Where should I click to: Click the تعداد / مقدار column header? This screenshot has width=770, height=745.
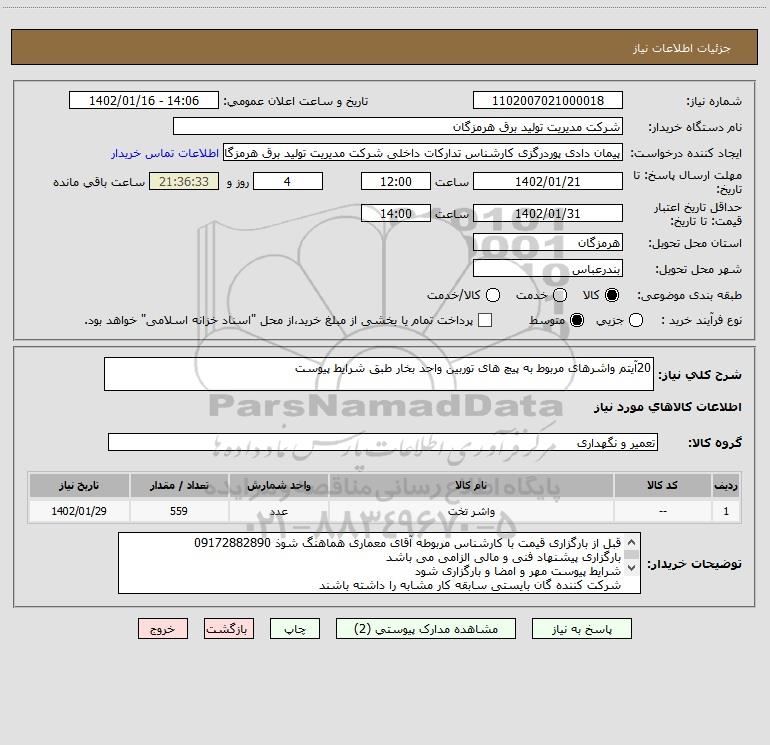click(179, 485)
